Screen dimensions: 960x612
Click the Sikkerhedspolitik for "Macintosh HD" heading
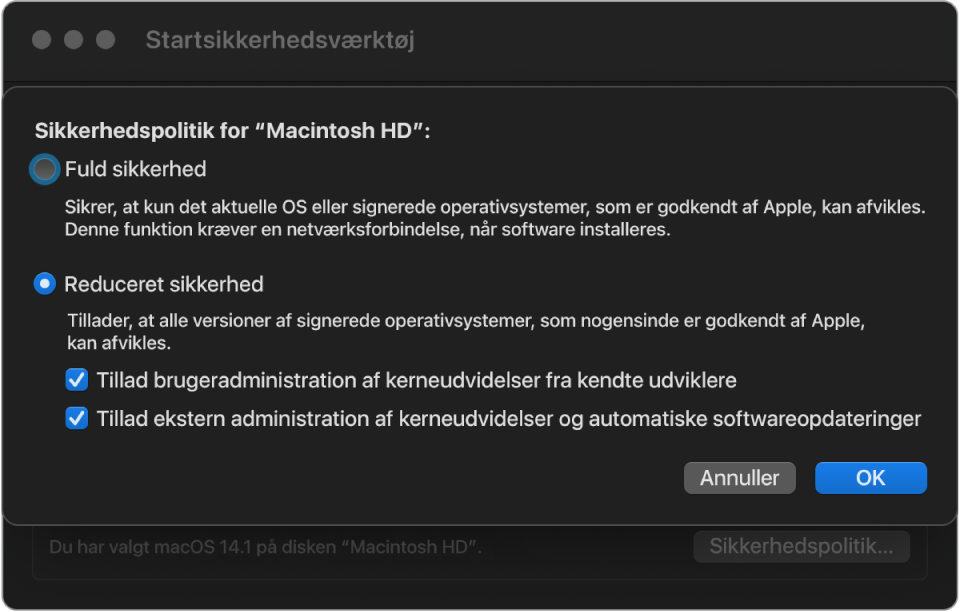[232, 132]
